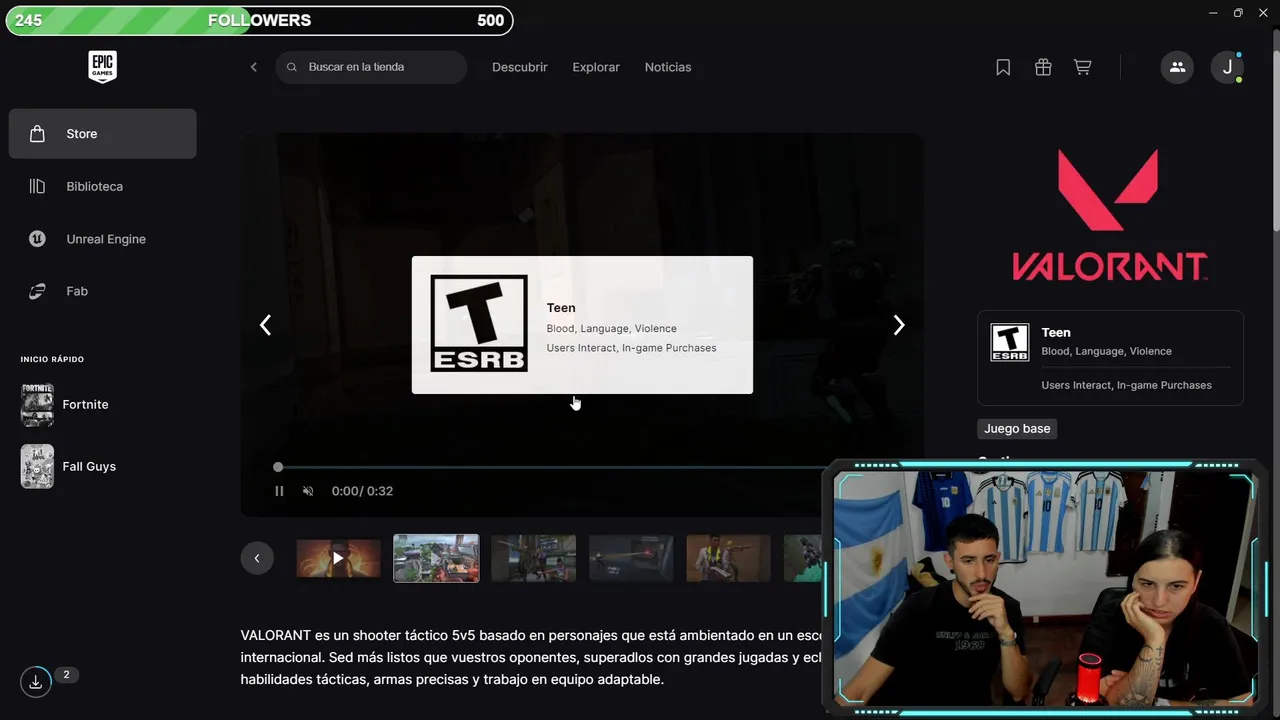The height and width of the screenshot is (720, 1280).
Task: Open the friends list icon
Action: coord(1177,67)
